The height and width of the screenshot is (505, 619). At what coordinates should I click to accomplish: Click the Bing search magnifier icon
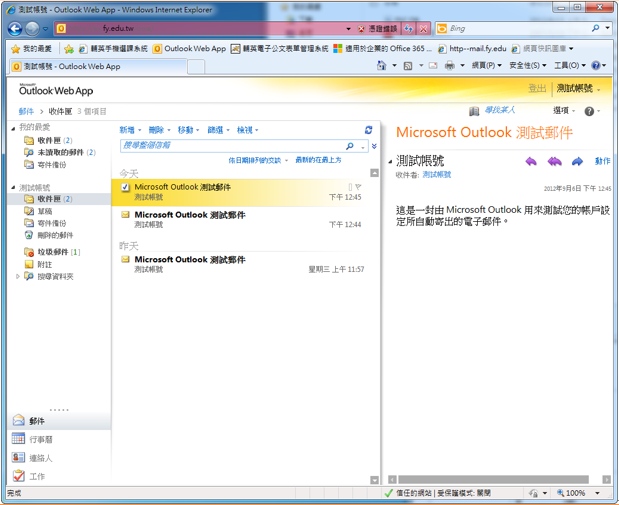[595, 28]
